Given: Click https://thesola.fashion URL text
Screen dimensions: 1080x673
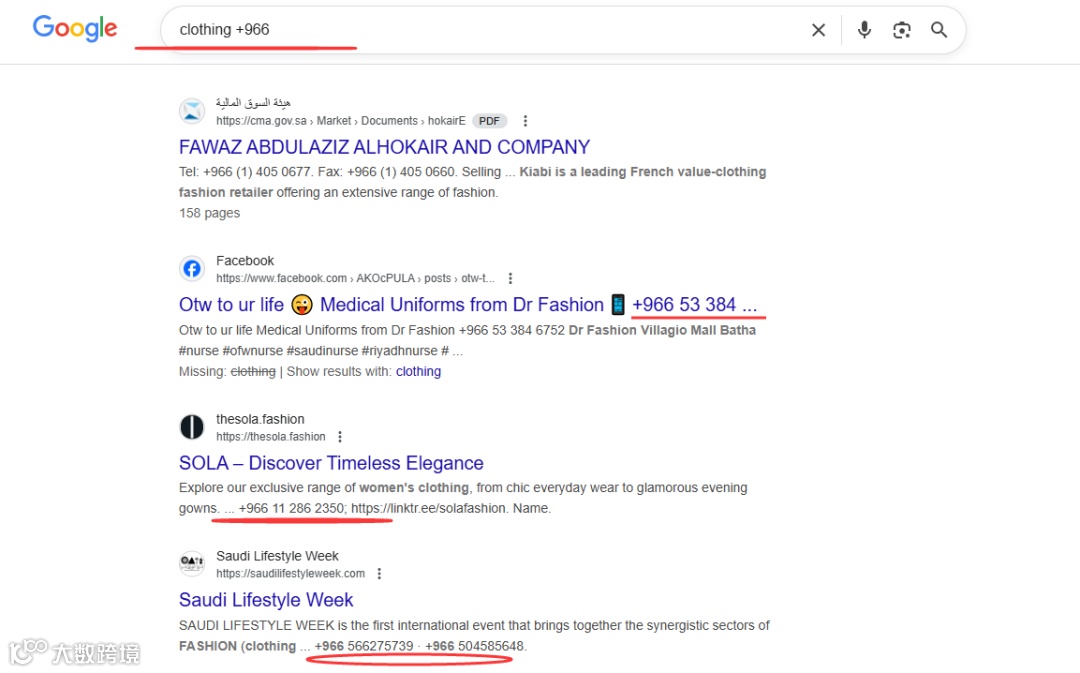Looking at the screenshot, I should pos(271,437).
